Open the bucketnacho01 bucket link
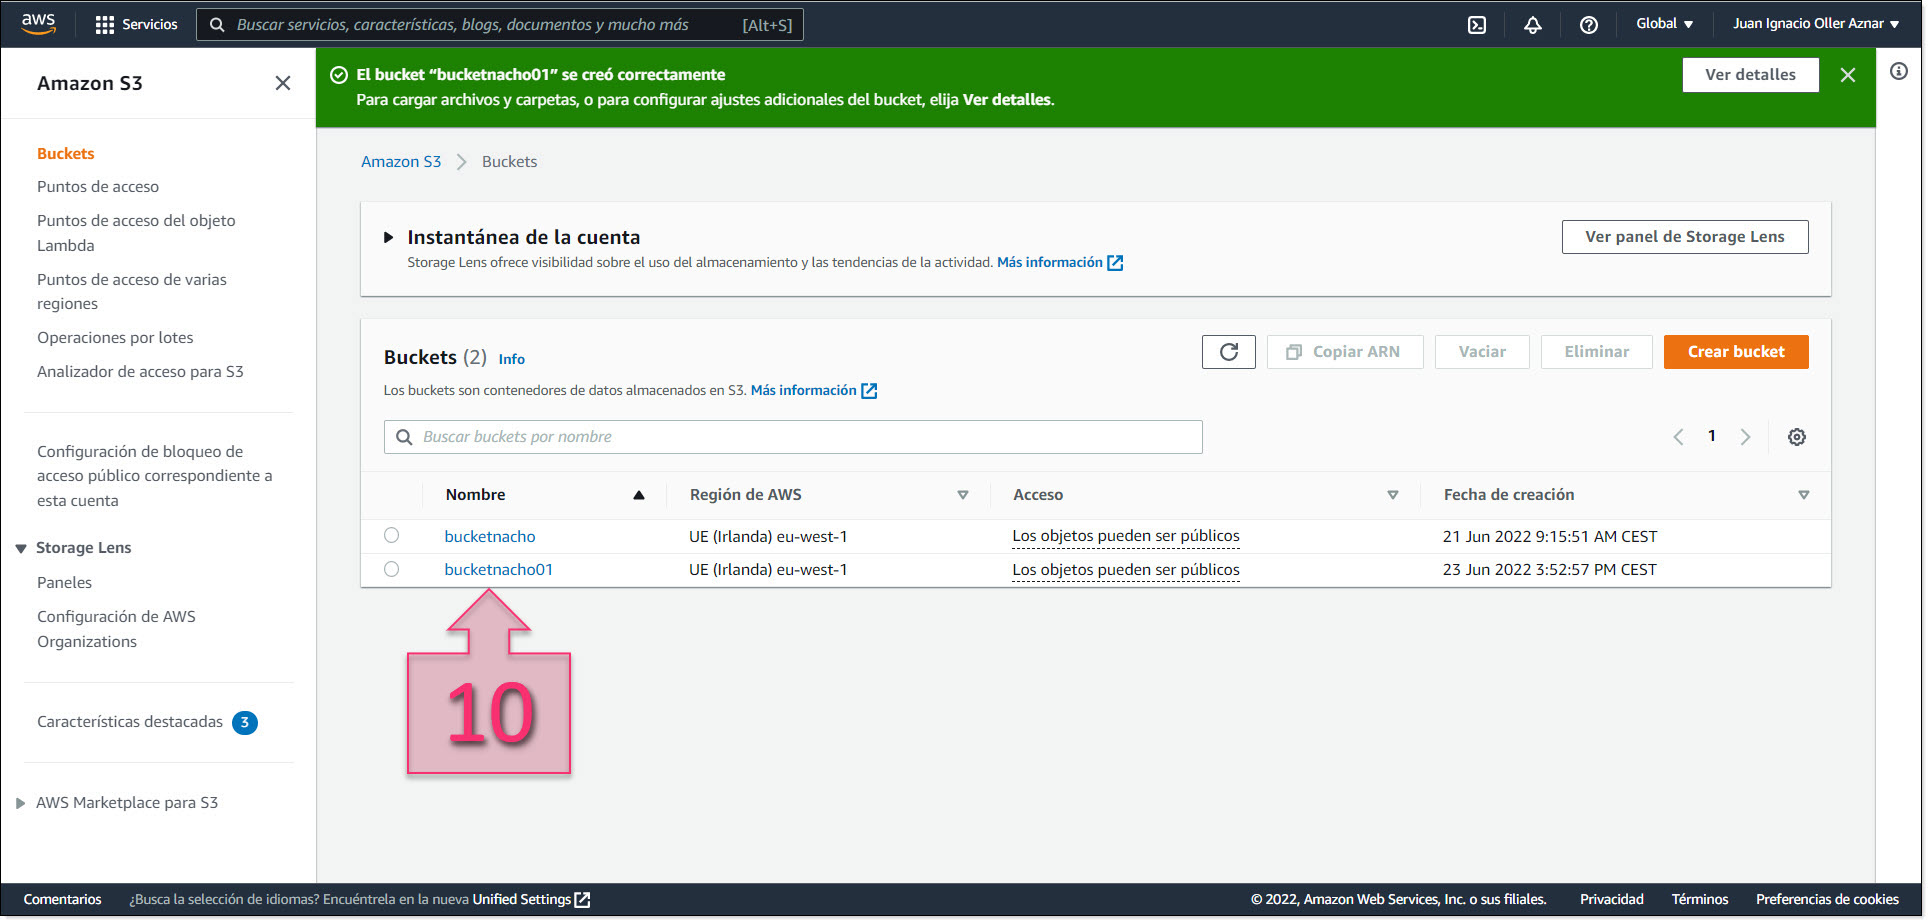The height and width of the screenshot is (924, 1930). (498, 570)
